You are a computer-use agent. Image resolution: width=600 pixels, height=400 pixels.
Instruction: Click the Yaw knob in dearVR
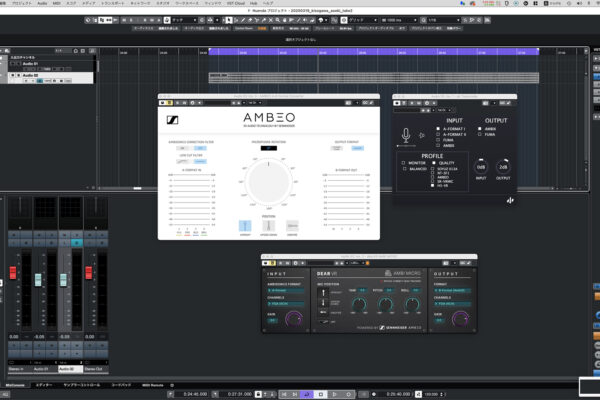coord(359,304)
